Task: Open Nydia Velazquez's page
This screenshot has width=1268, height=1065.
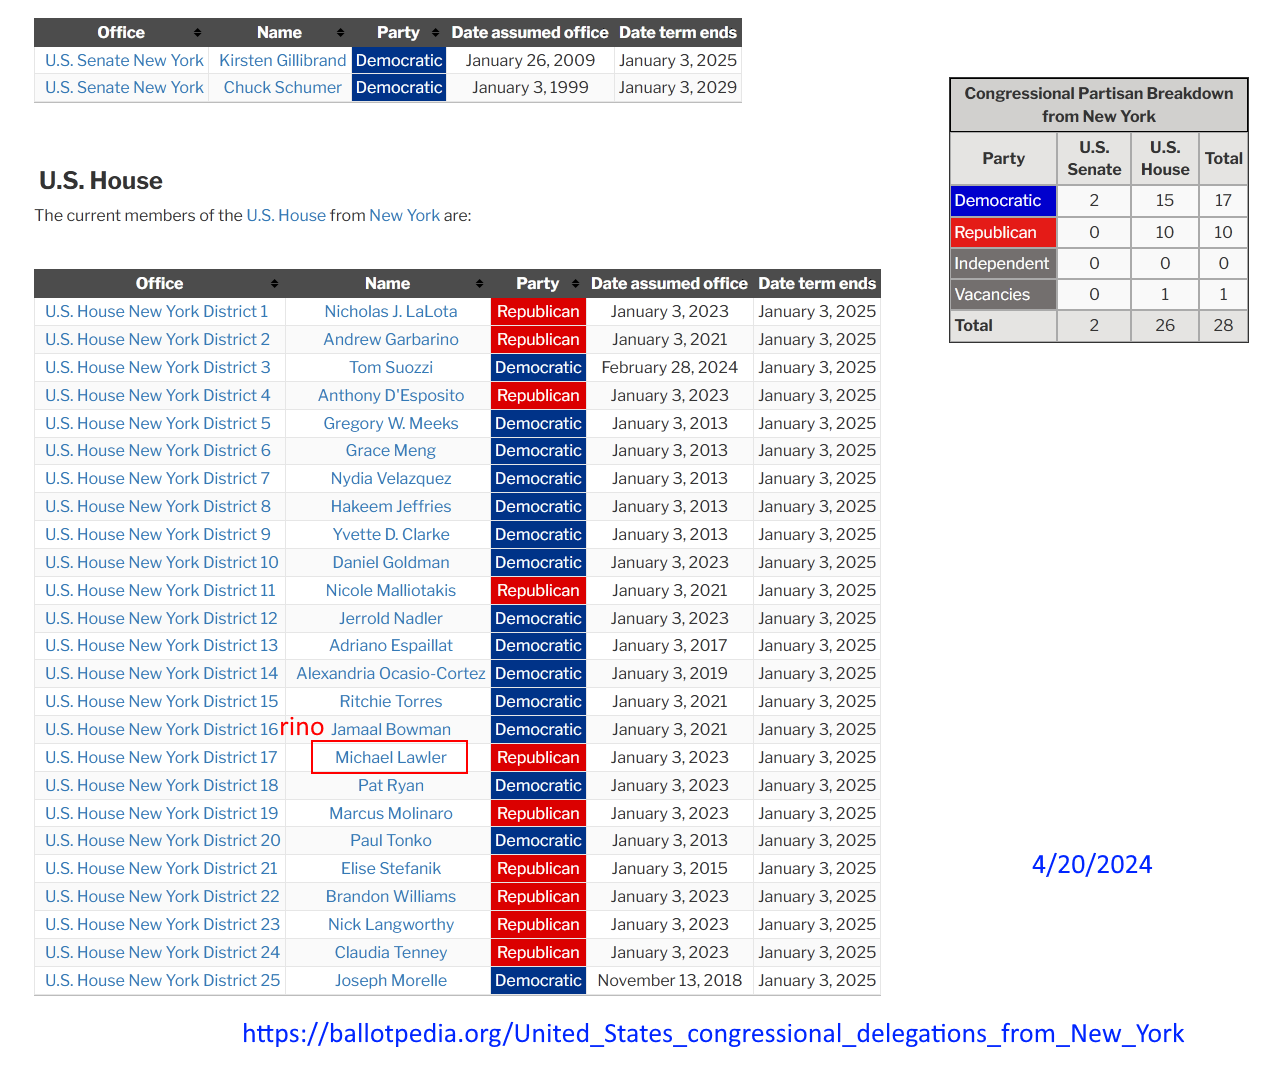Action: [x=391, y=479]
